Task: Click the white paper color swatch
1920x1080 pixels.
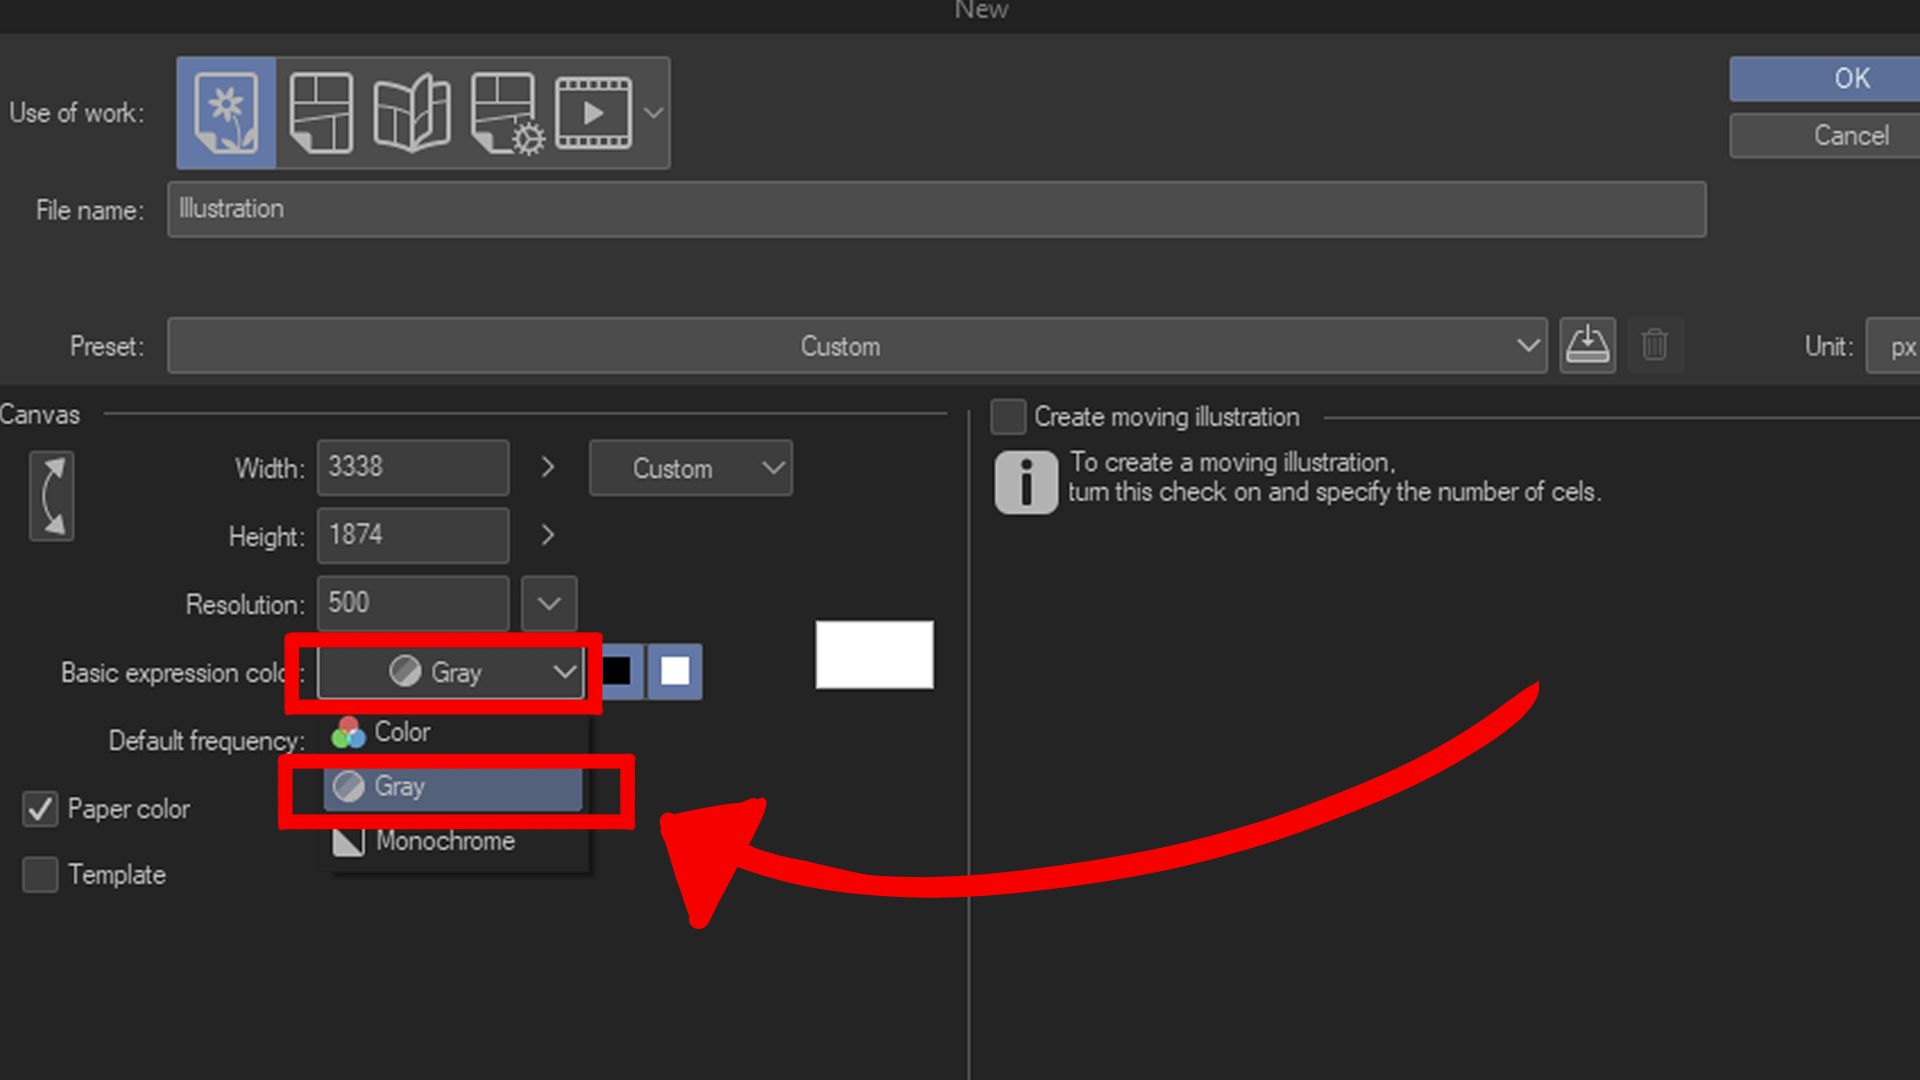Action: (x=874, y=655)
